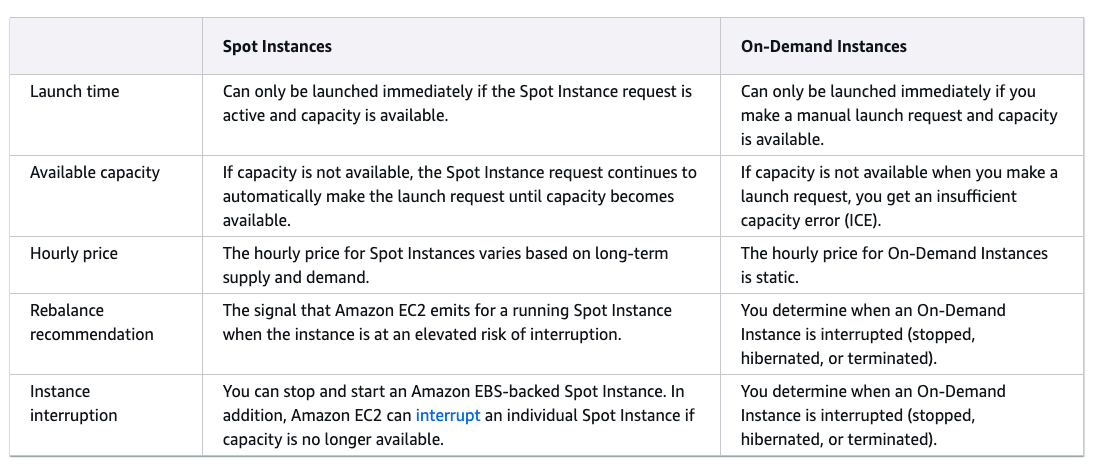
Task: Click the "Instance interruption" row label
Action: (x=73, y=403)
